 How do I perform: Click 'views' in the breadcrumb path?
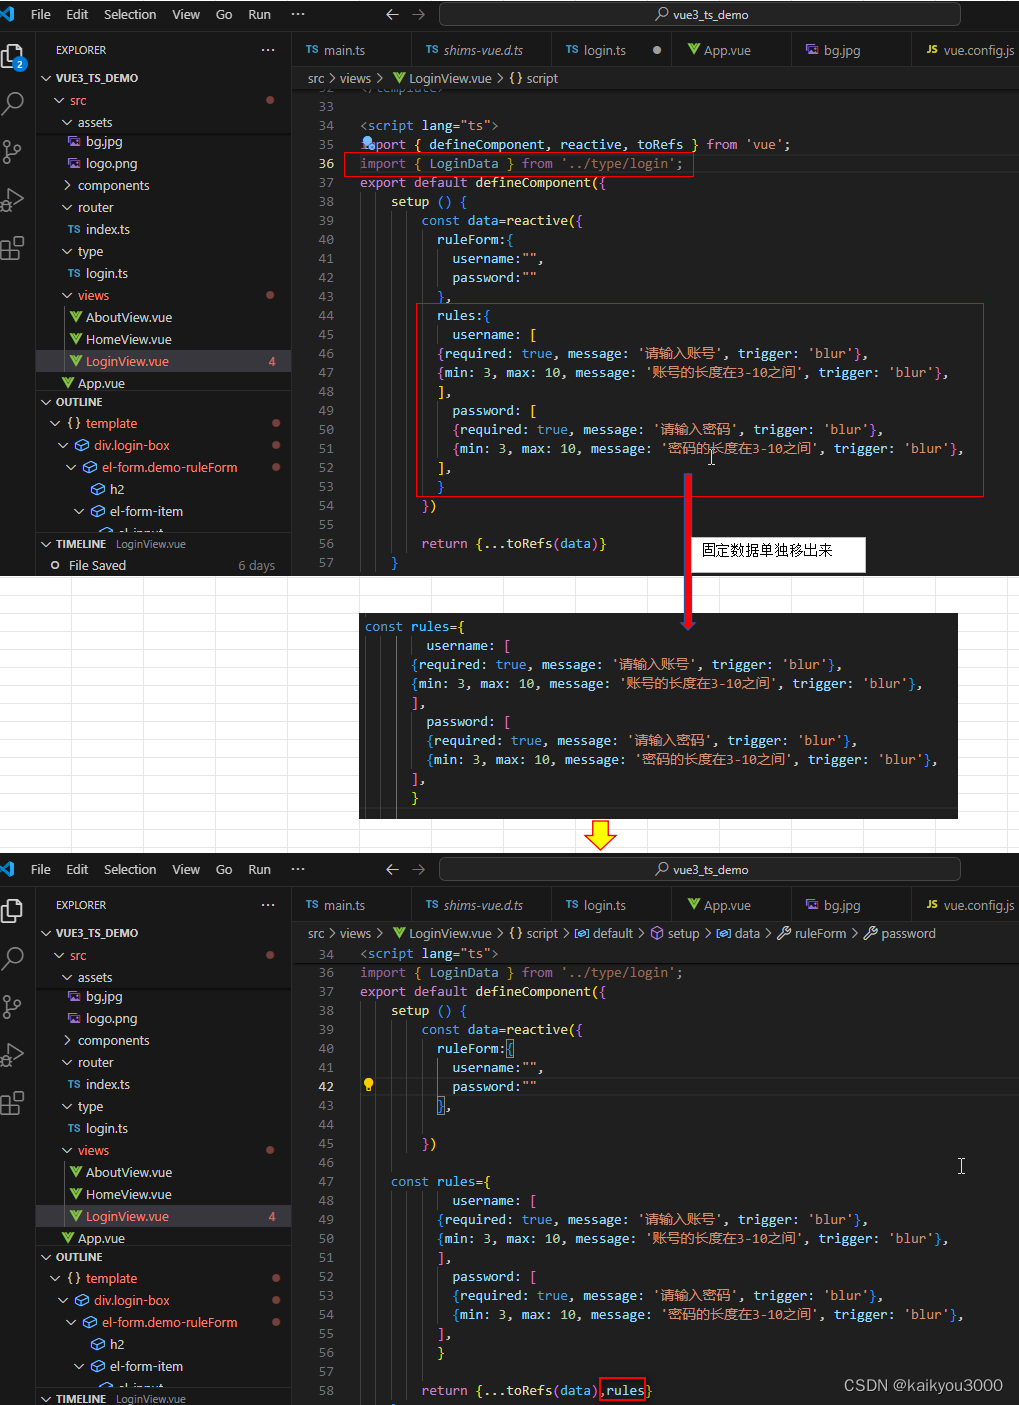[354, 77]
